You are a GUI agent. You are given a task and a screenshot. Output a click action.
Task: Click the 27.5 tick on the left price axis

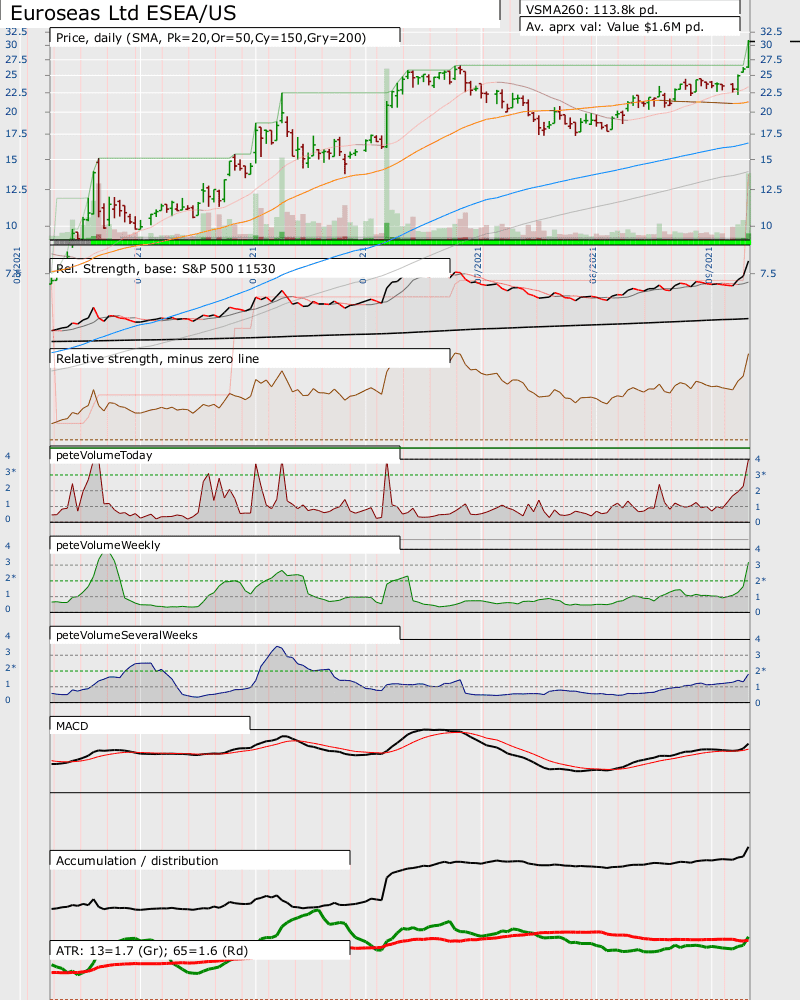(16, 59)
